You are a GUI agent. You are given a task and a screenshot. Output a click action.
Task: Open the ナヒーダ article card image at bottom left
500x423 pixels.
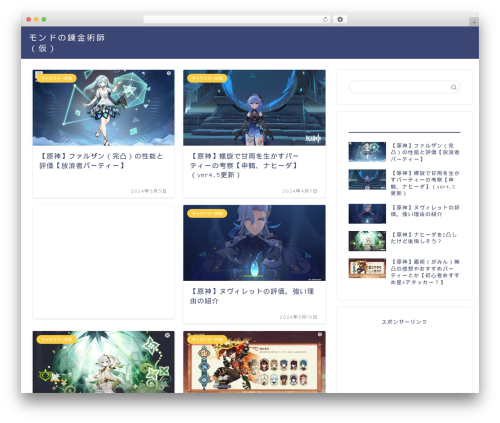pos(103,362)
